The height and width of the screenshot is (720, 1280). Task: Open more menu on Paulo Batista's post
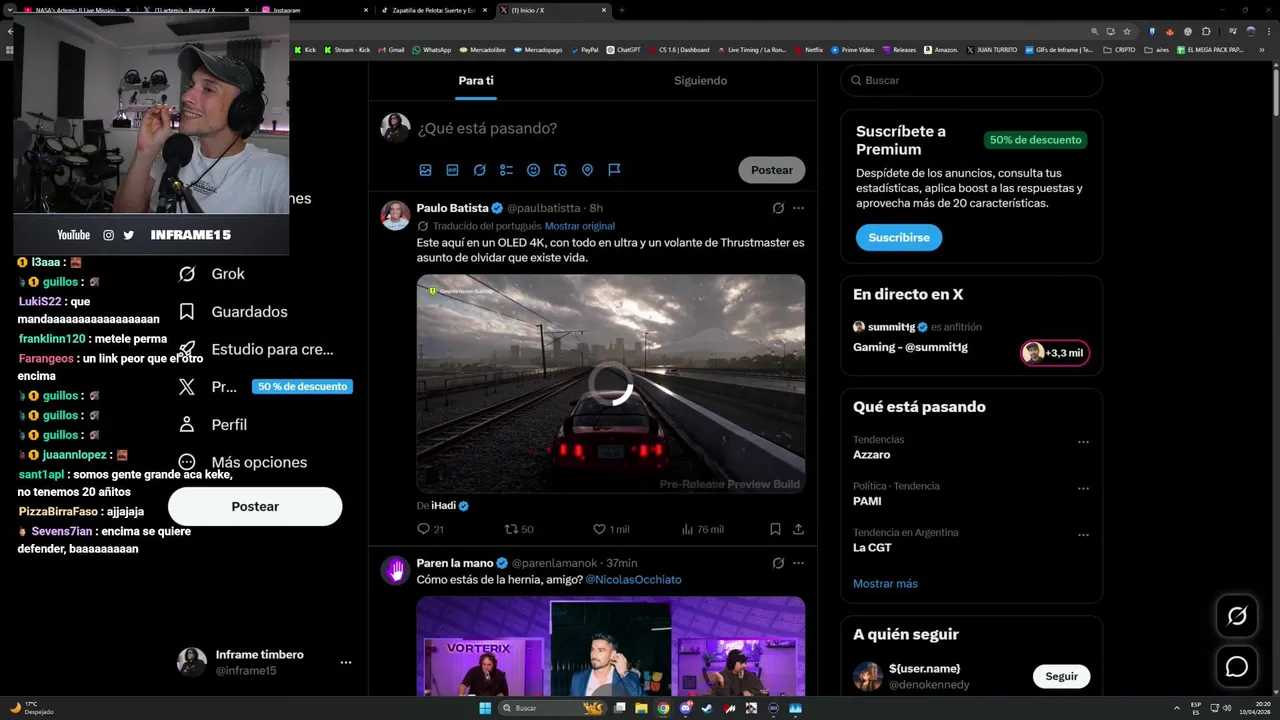tap(798, 208)
